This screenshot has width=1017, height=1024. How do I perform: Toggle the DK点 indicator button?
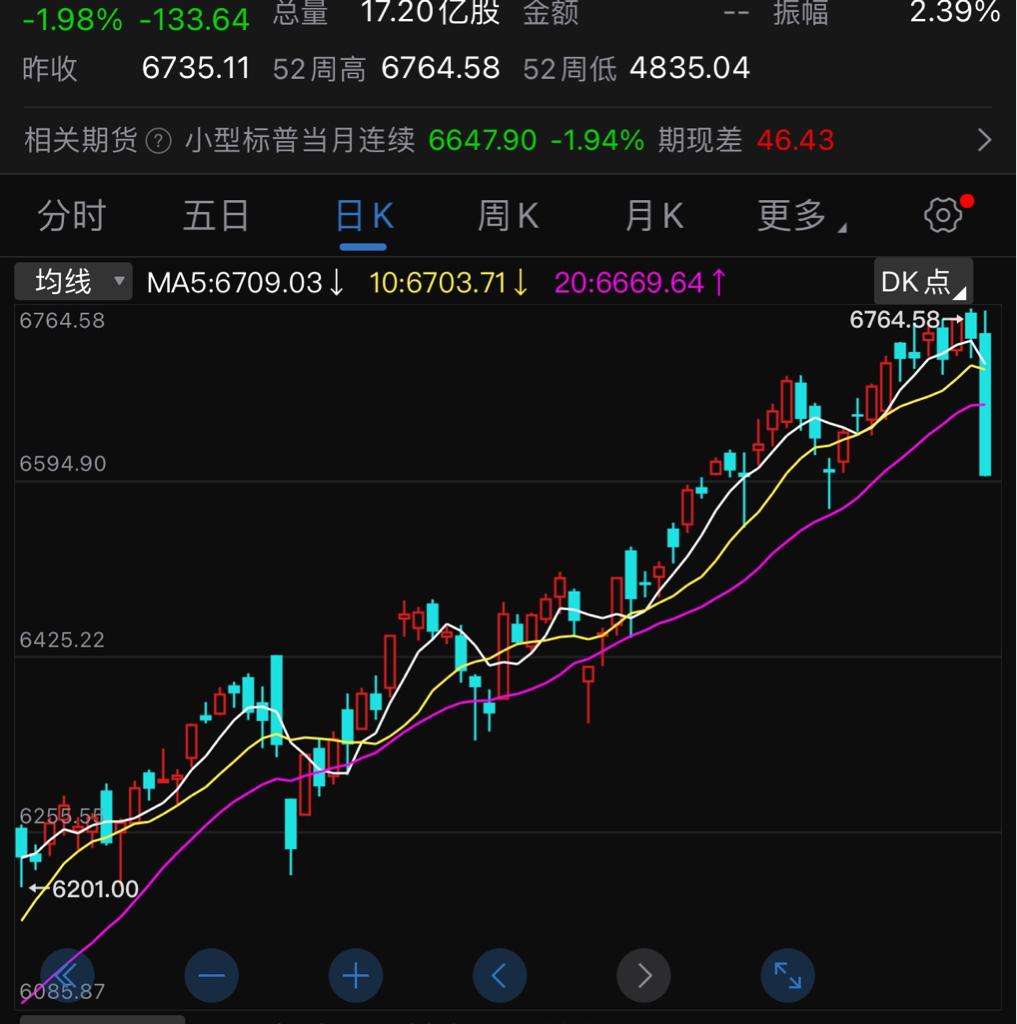(923, 281)
